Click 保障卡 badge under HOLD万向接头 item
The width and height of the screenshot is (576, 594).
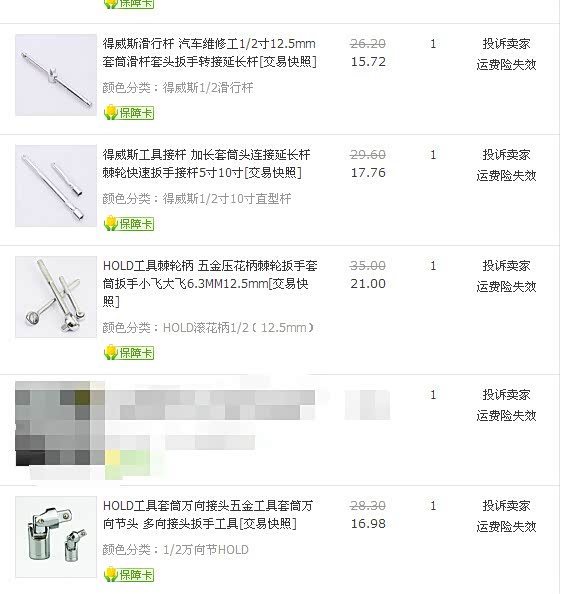click(129, 574)
